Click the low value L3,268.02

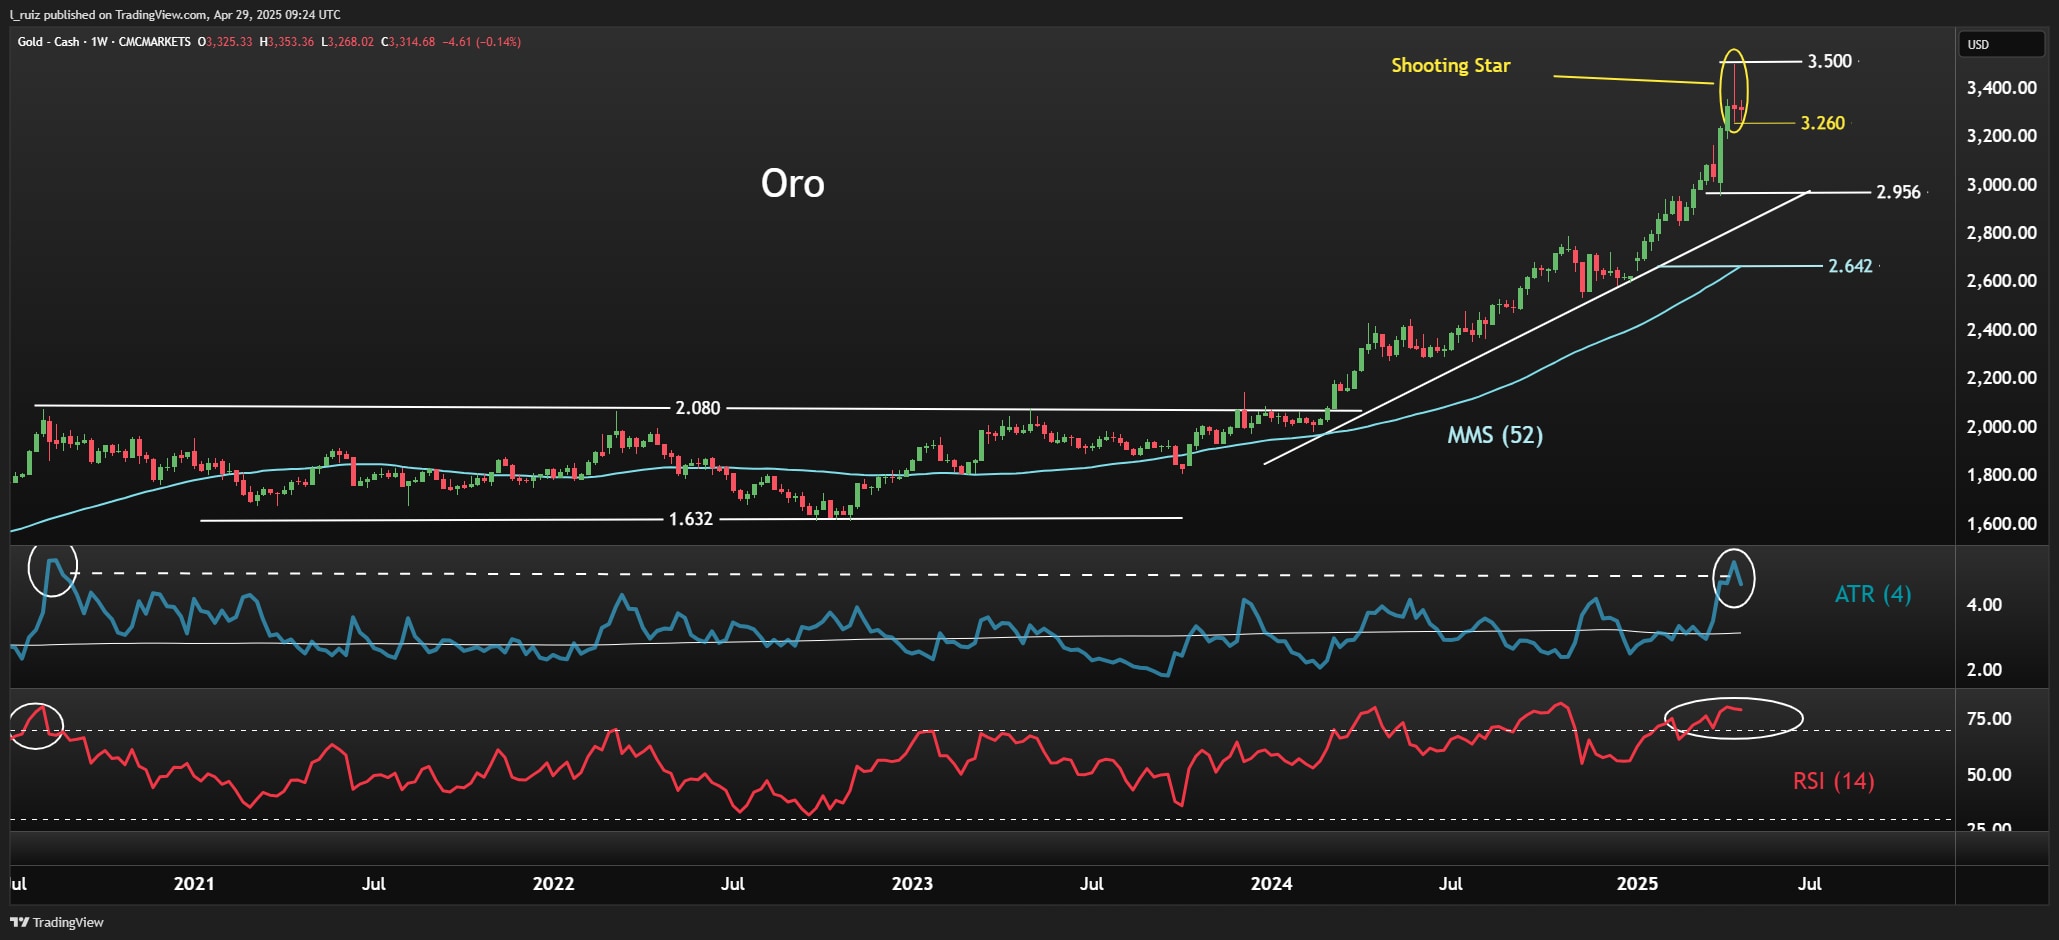pyautogui.click(x=348, y=42)
